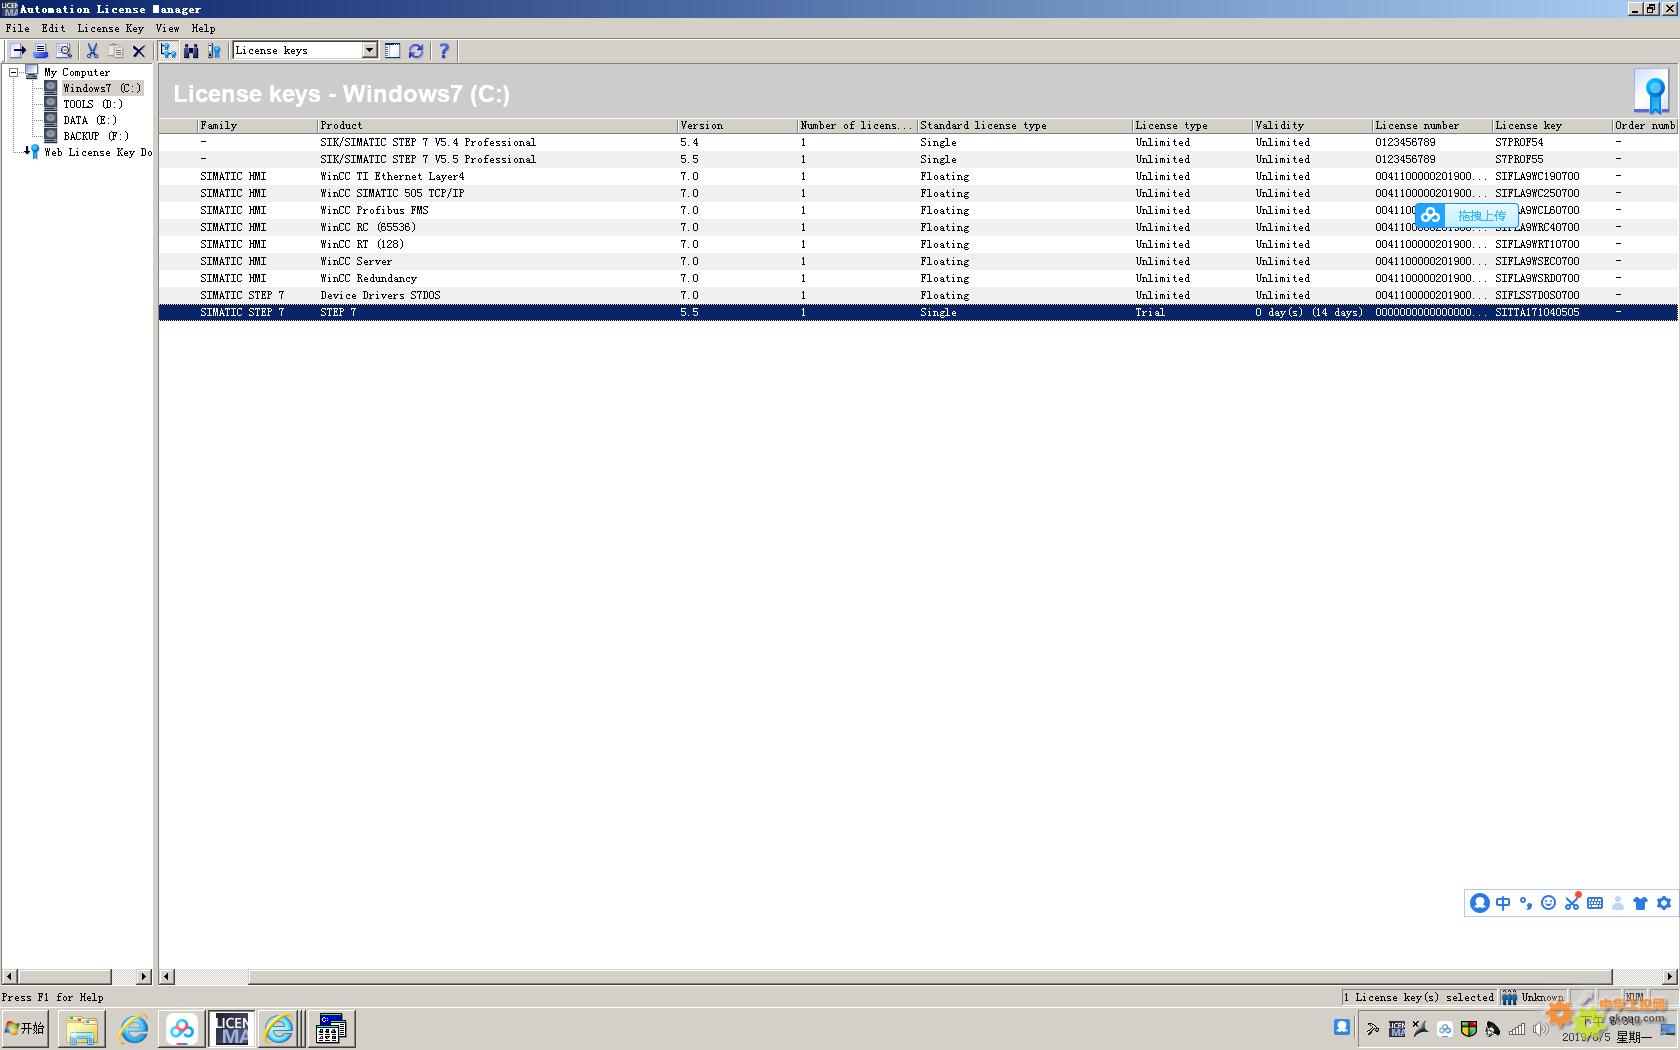Open the Start button on the taskbar

pos(25,1028)
